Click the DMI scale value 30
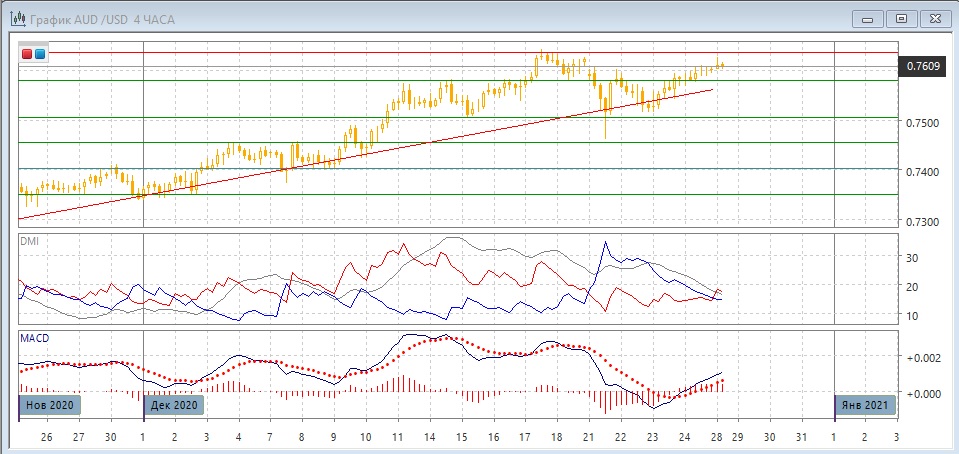Image resolution: width=959 pixels, height=454 pixels. [x=911, y=257]
